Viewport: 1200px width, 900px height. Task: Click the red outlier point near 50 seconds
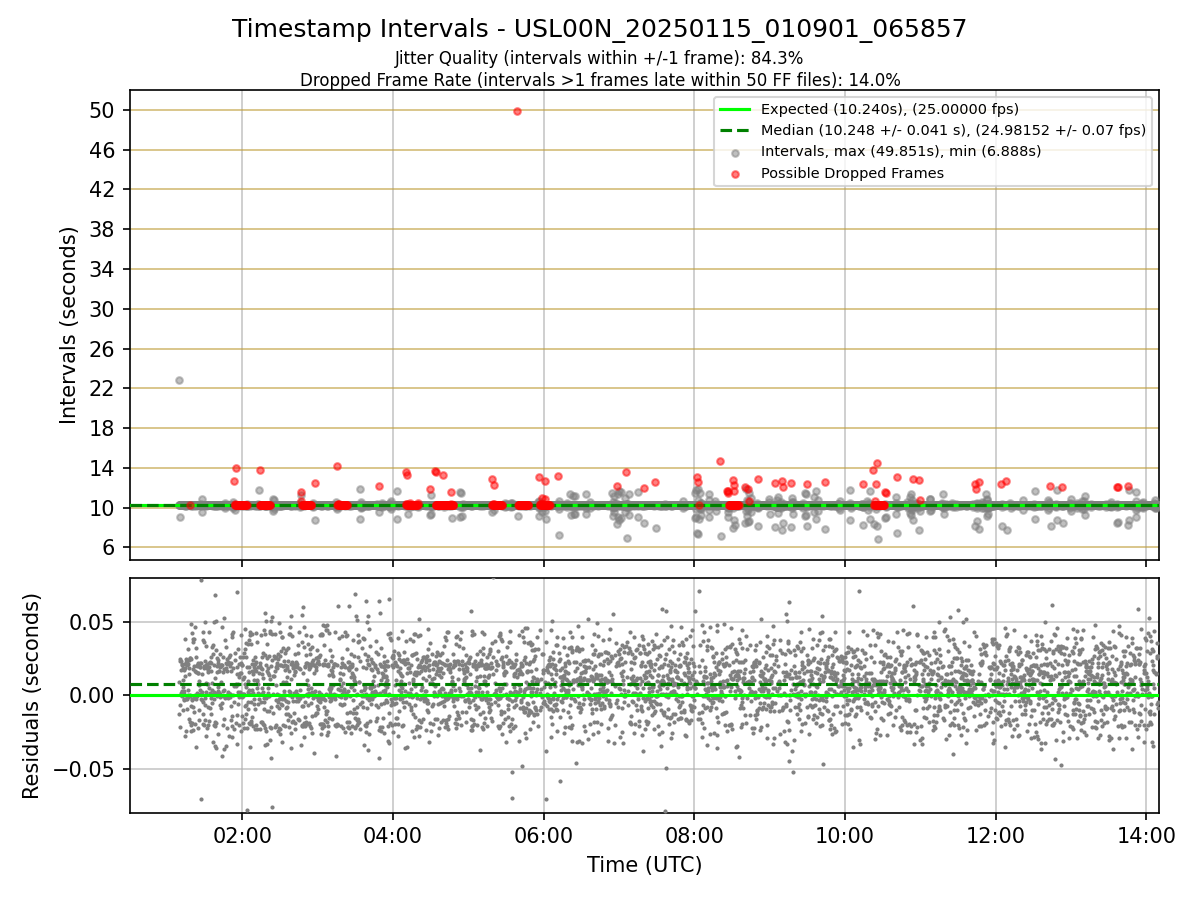click(x=517, y=111)
